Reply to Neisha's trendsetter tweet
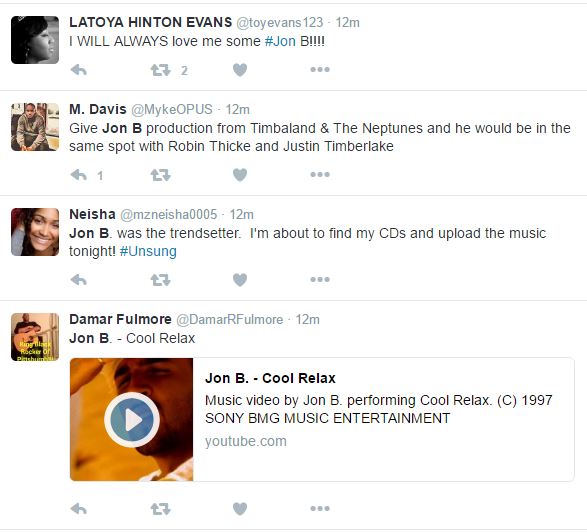Viewport: 587px width, 532px height. 79,280
